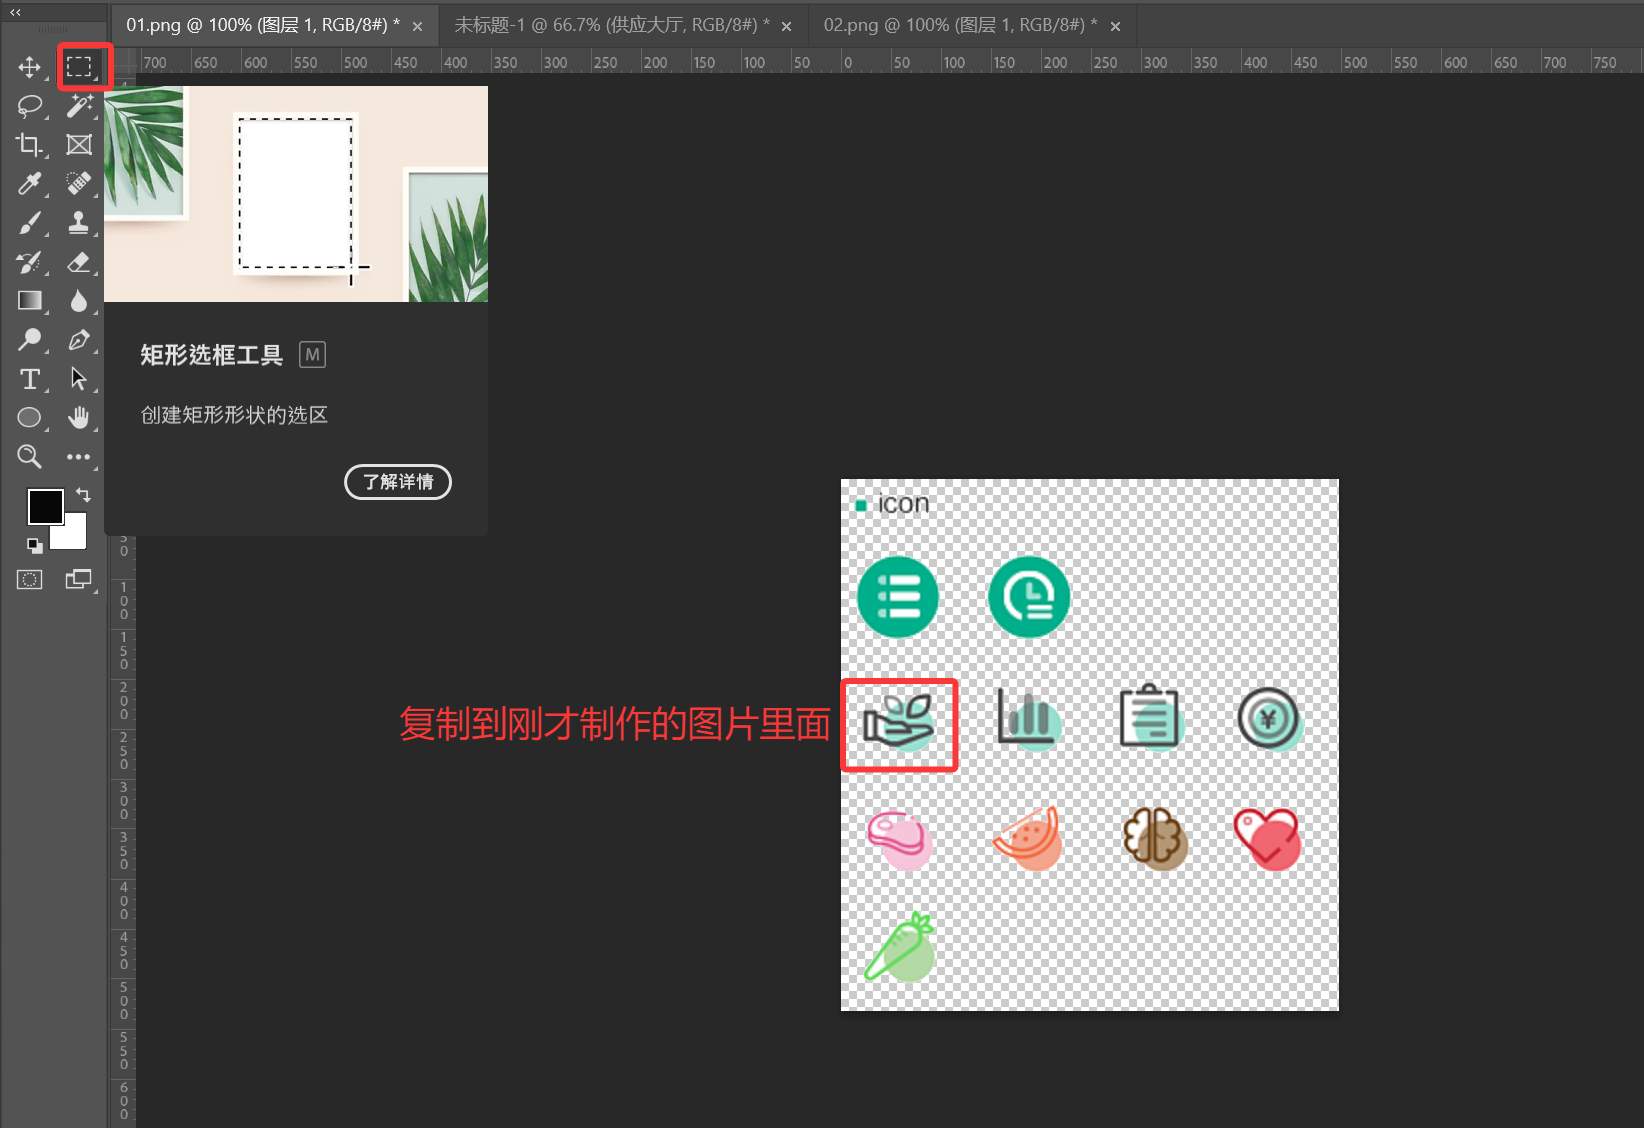Reset default foreground and background colors

pyautogui.click(x=35, y=546)
